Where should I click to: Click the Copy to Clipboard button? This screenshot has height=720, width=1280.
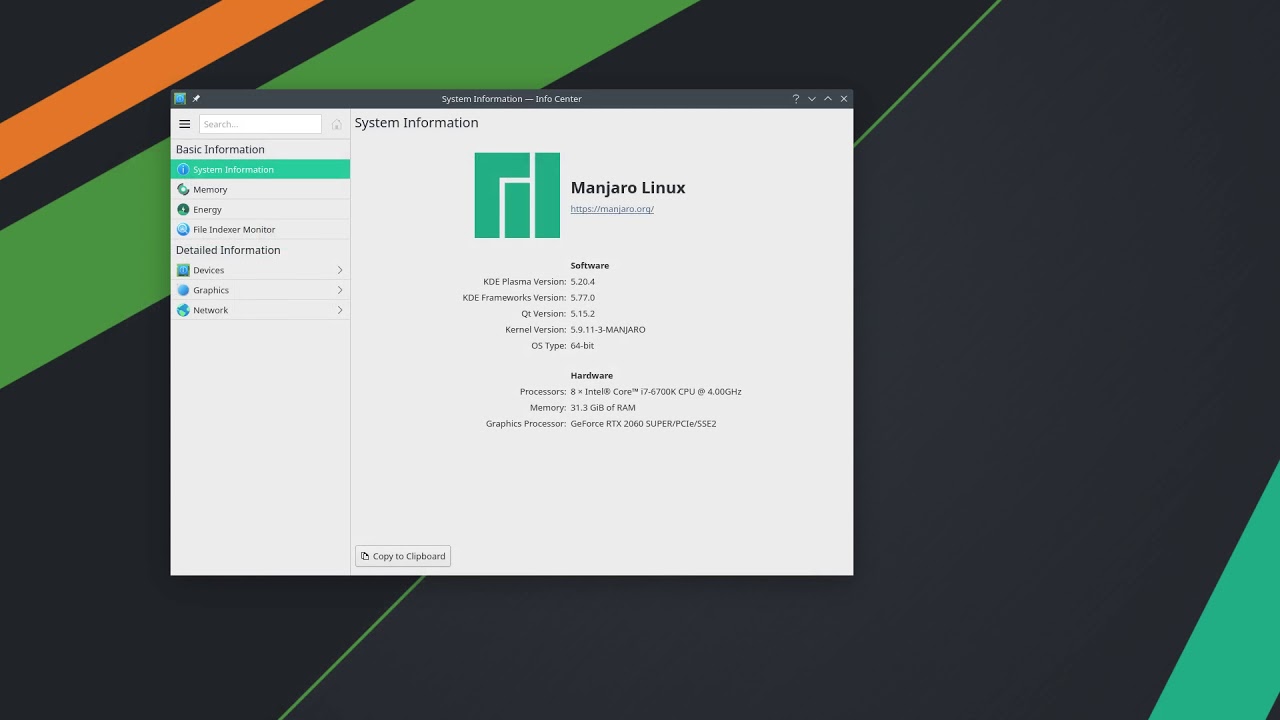click(x=403, y=556)
